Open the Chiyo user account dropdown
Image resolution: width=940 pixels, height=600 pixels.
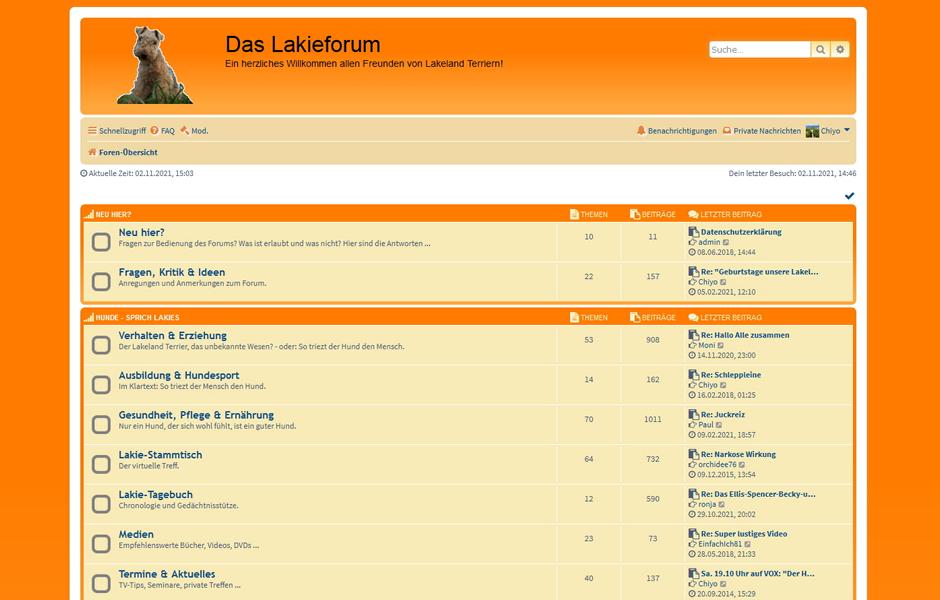[x=828, y=131]
